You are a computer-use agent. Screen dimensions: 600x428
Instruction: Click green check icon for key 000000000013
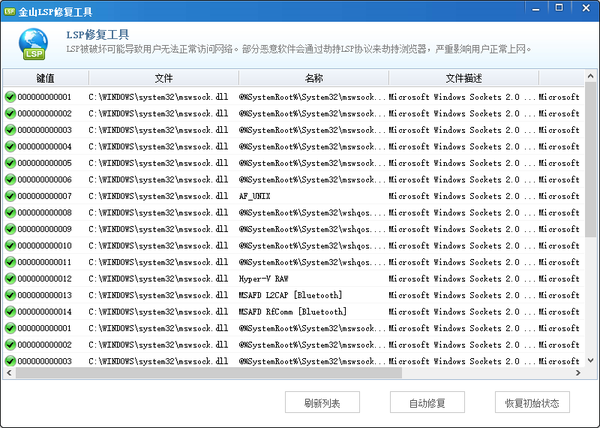click(10, 295)
